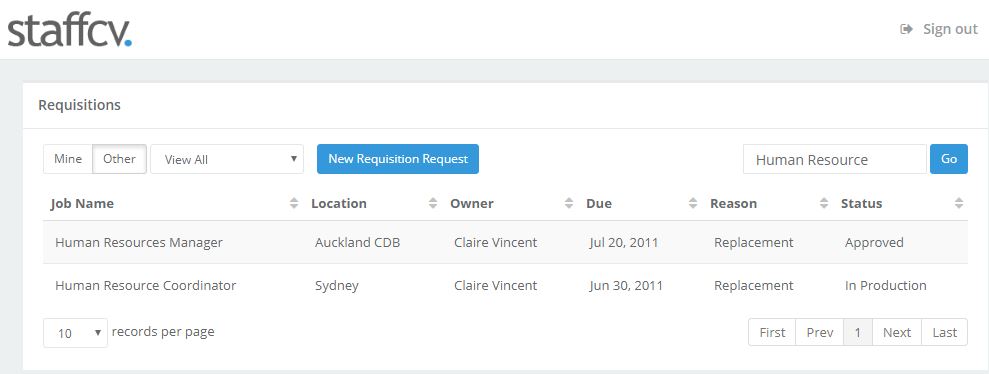Go to the First page
The image size is (989, 374).
(772, 332)
